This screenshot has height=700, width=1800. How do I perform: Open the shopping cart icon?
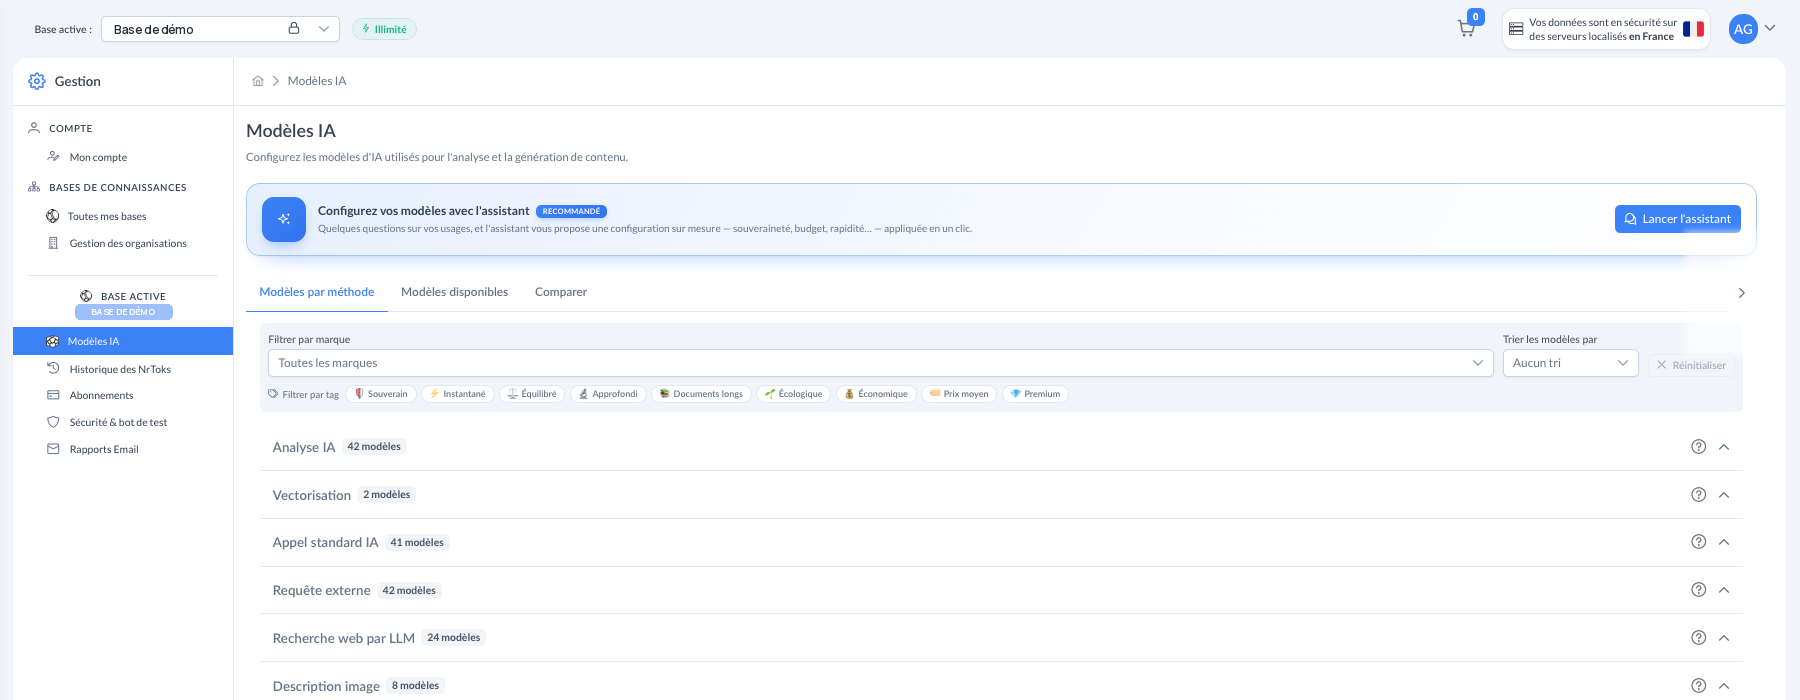coord(1466,29)
